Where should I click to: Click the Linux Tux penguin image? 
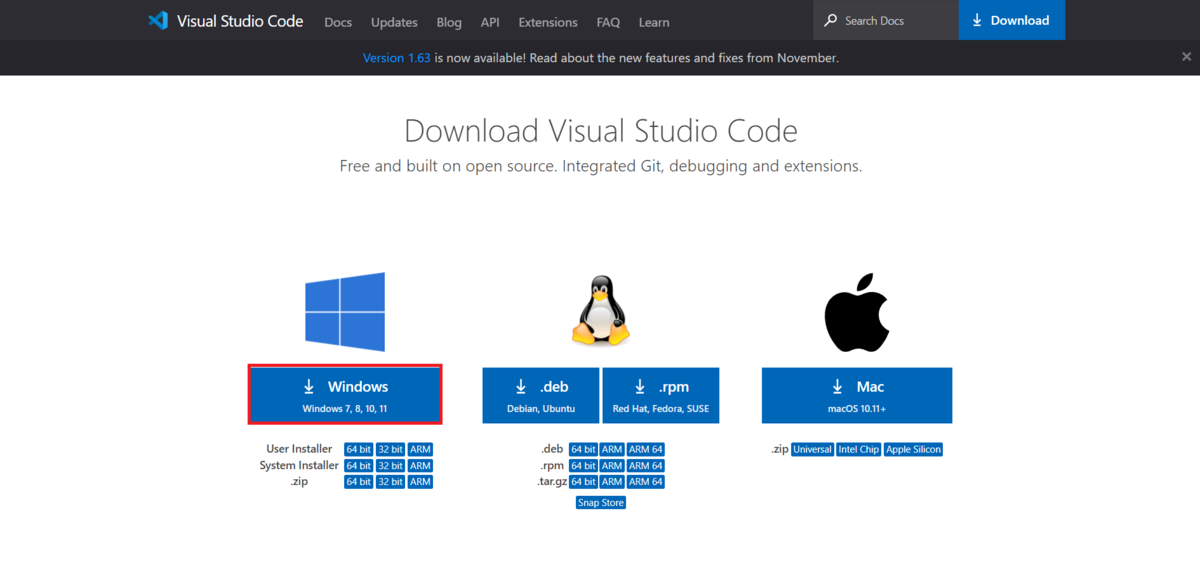[600, 309]
